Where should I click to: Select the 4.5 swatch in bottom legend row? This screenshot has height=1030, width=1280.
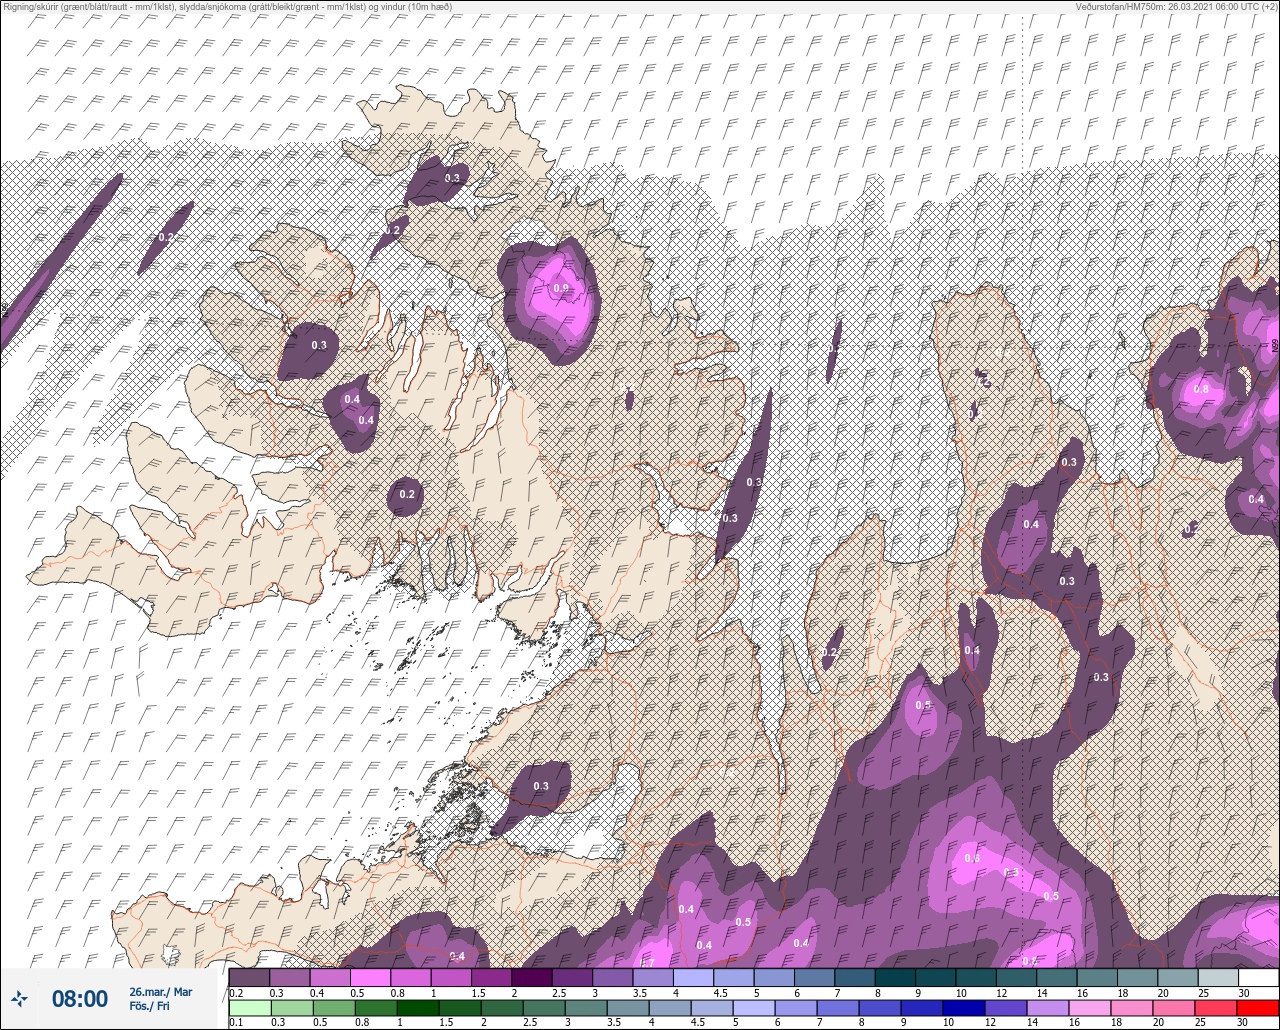click(x=712, y=1007)
